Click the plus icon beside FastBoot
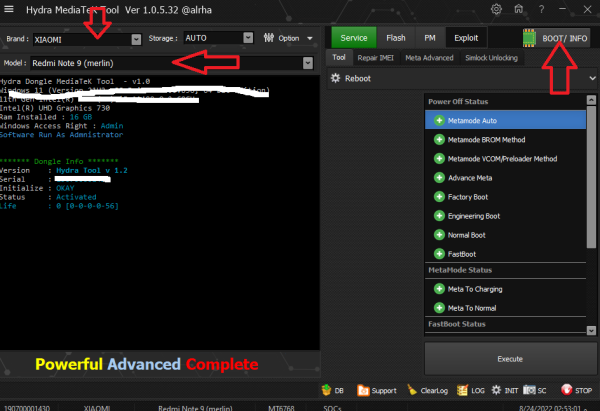This screenshot has width=600, height=411. (x=439, y=254)
